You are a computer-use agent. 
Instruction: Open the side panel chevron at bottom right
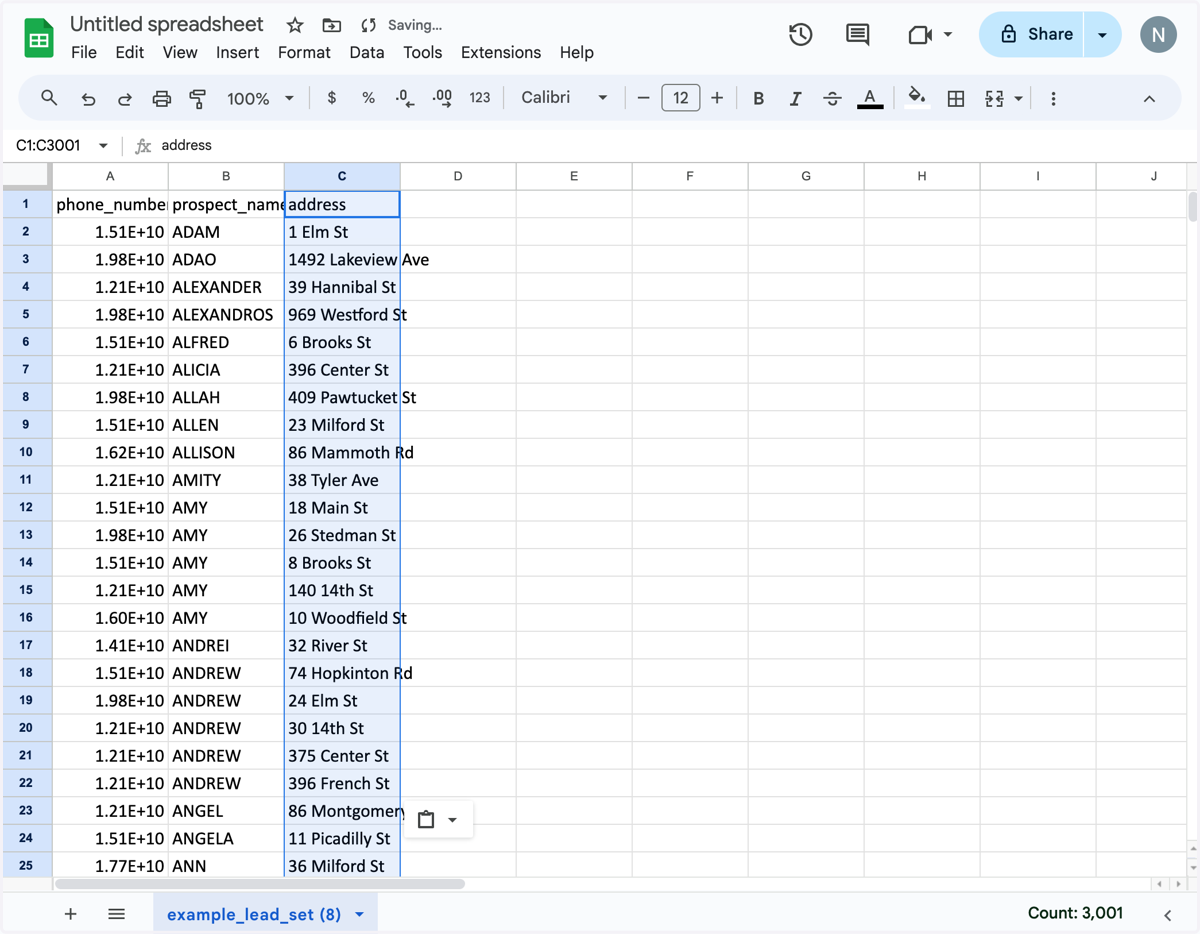click(x=1167, y=915)
